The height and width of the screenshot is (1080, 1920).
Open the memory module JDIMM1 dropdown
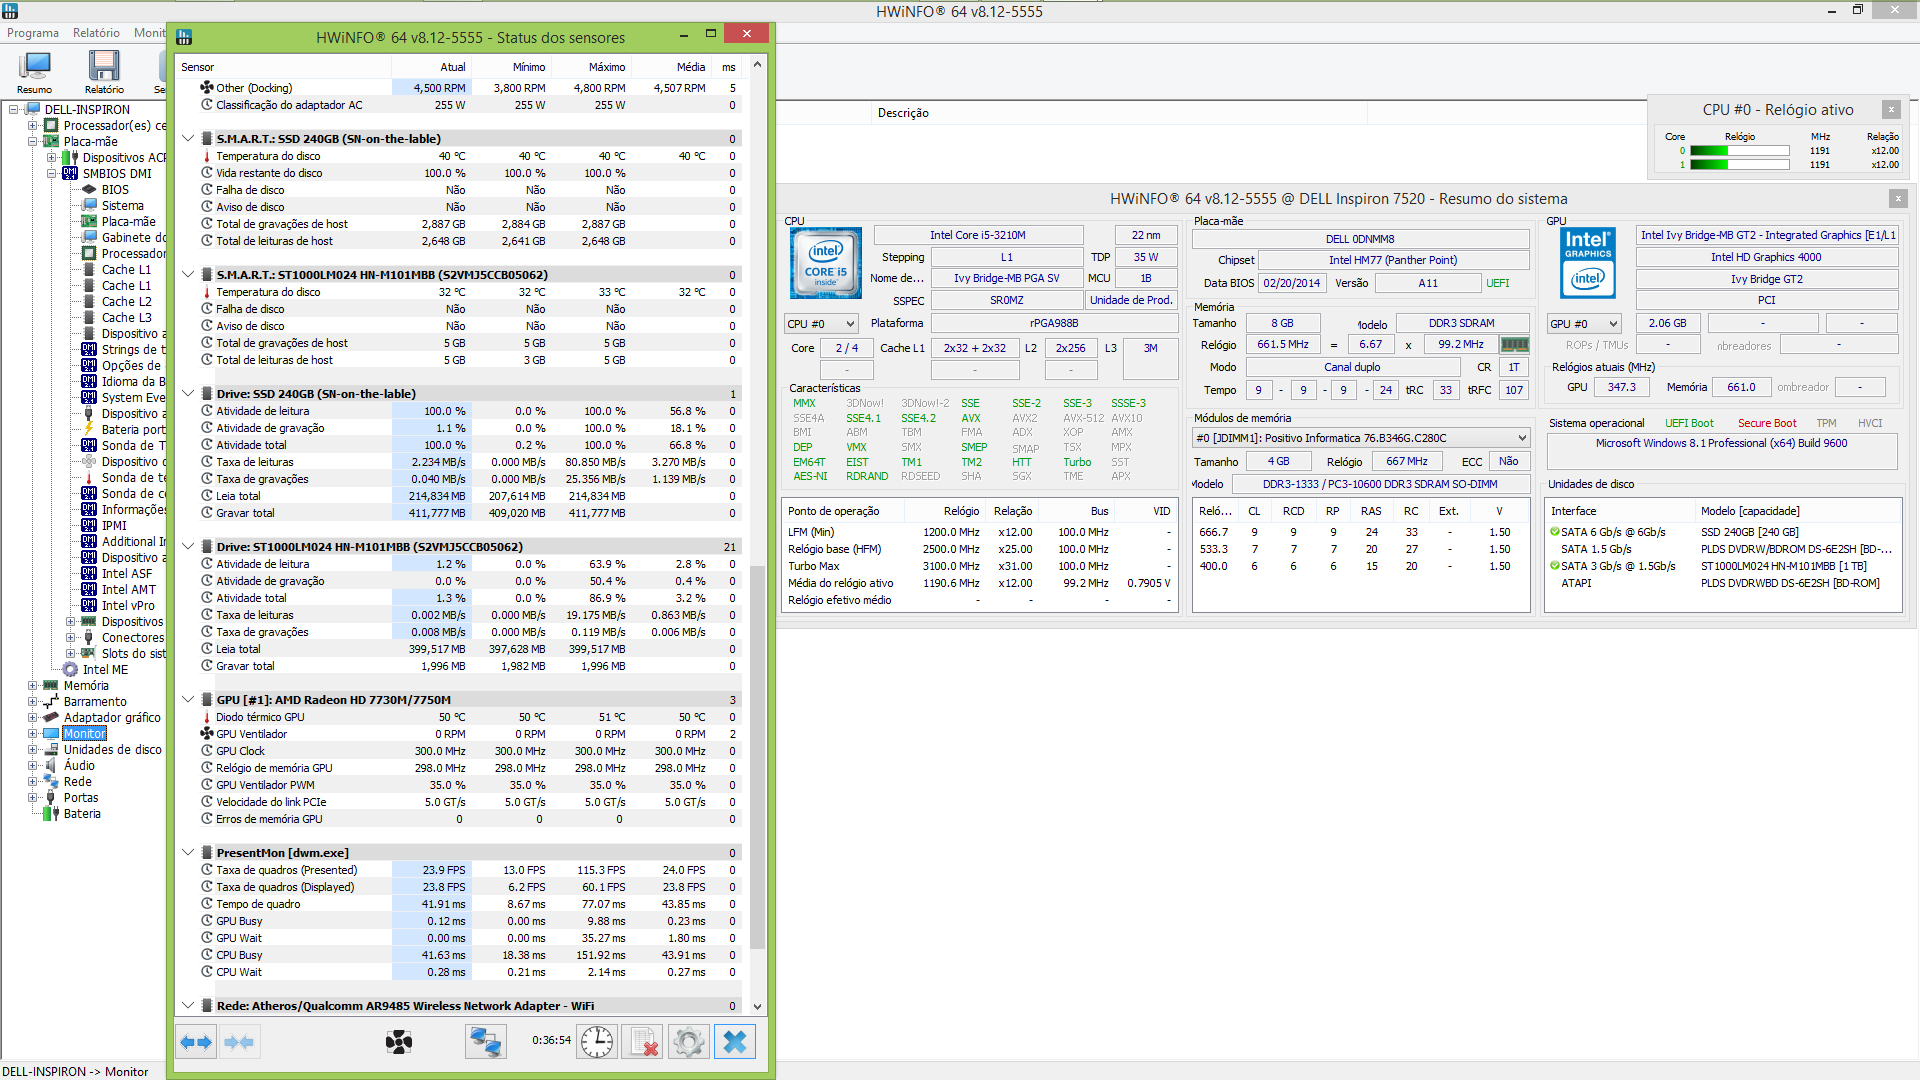(1361, 437)
